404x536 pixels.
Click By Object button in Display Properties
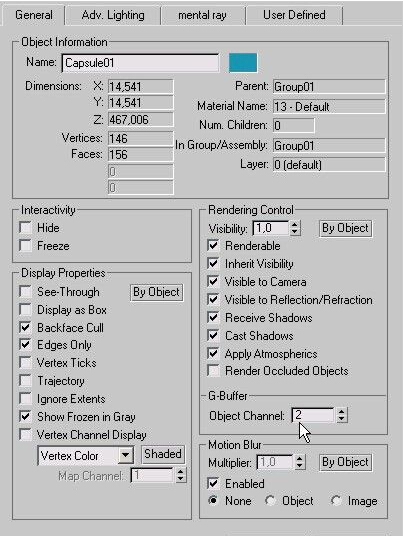point(157,293)
